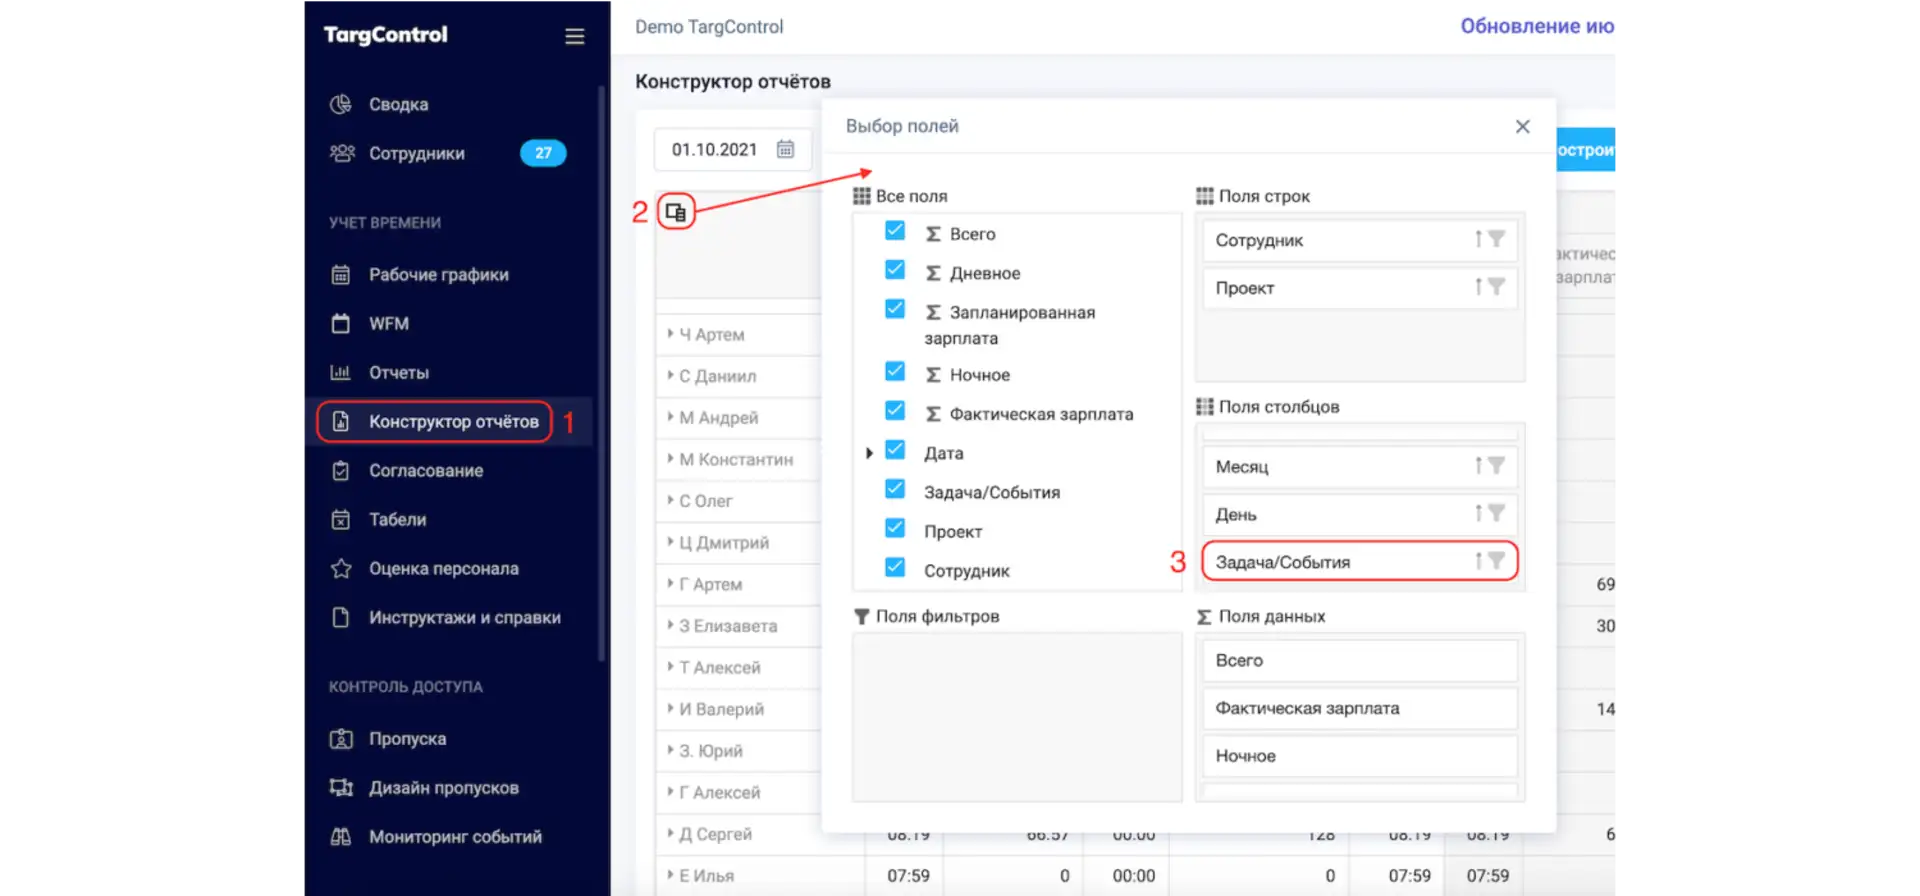The image size is (1920, 896).
Task: Open the Сотрудники section
Action: tap(416, 153)
